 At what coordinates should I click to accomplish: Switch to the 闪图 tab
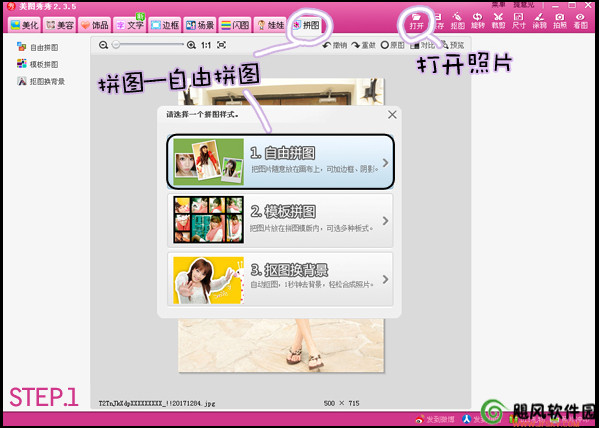click(235, 25)
